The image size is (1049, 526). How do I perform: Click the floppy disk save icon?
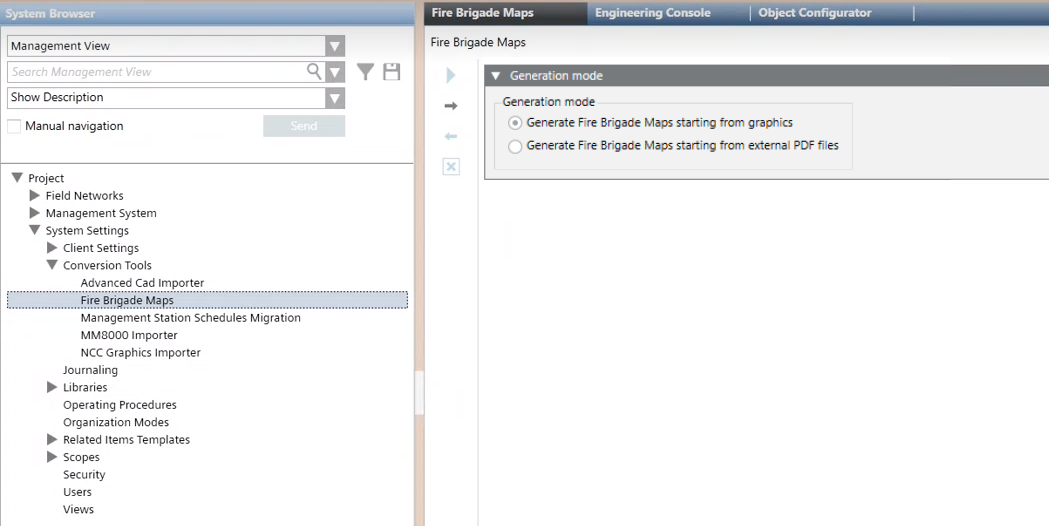point(391,72)
